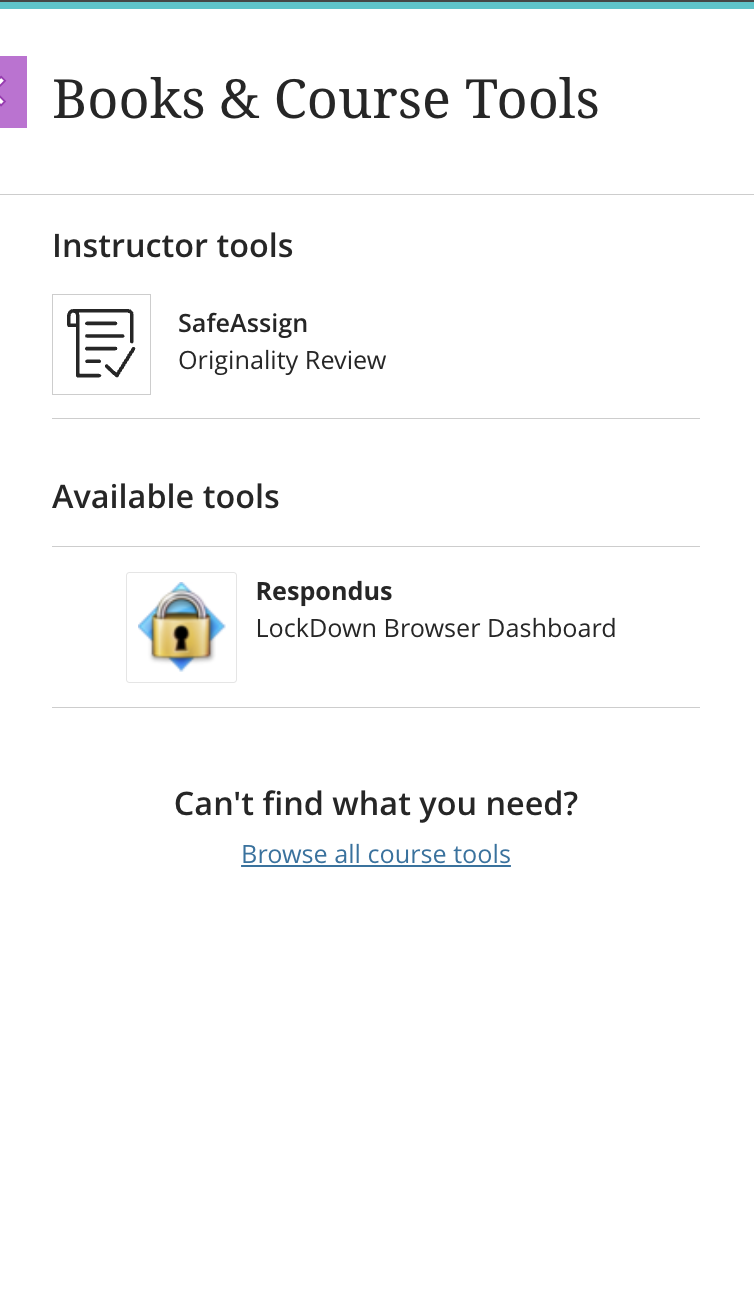Image resolution: width=754 pixels, height=1308 pixels.
Task: Click empty area below the Browse link
Action: (376, 1050)
